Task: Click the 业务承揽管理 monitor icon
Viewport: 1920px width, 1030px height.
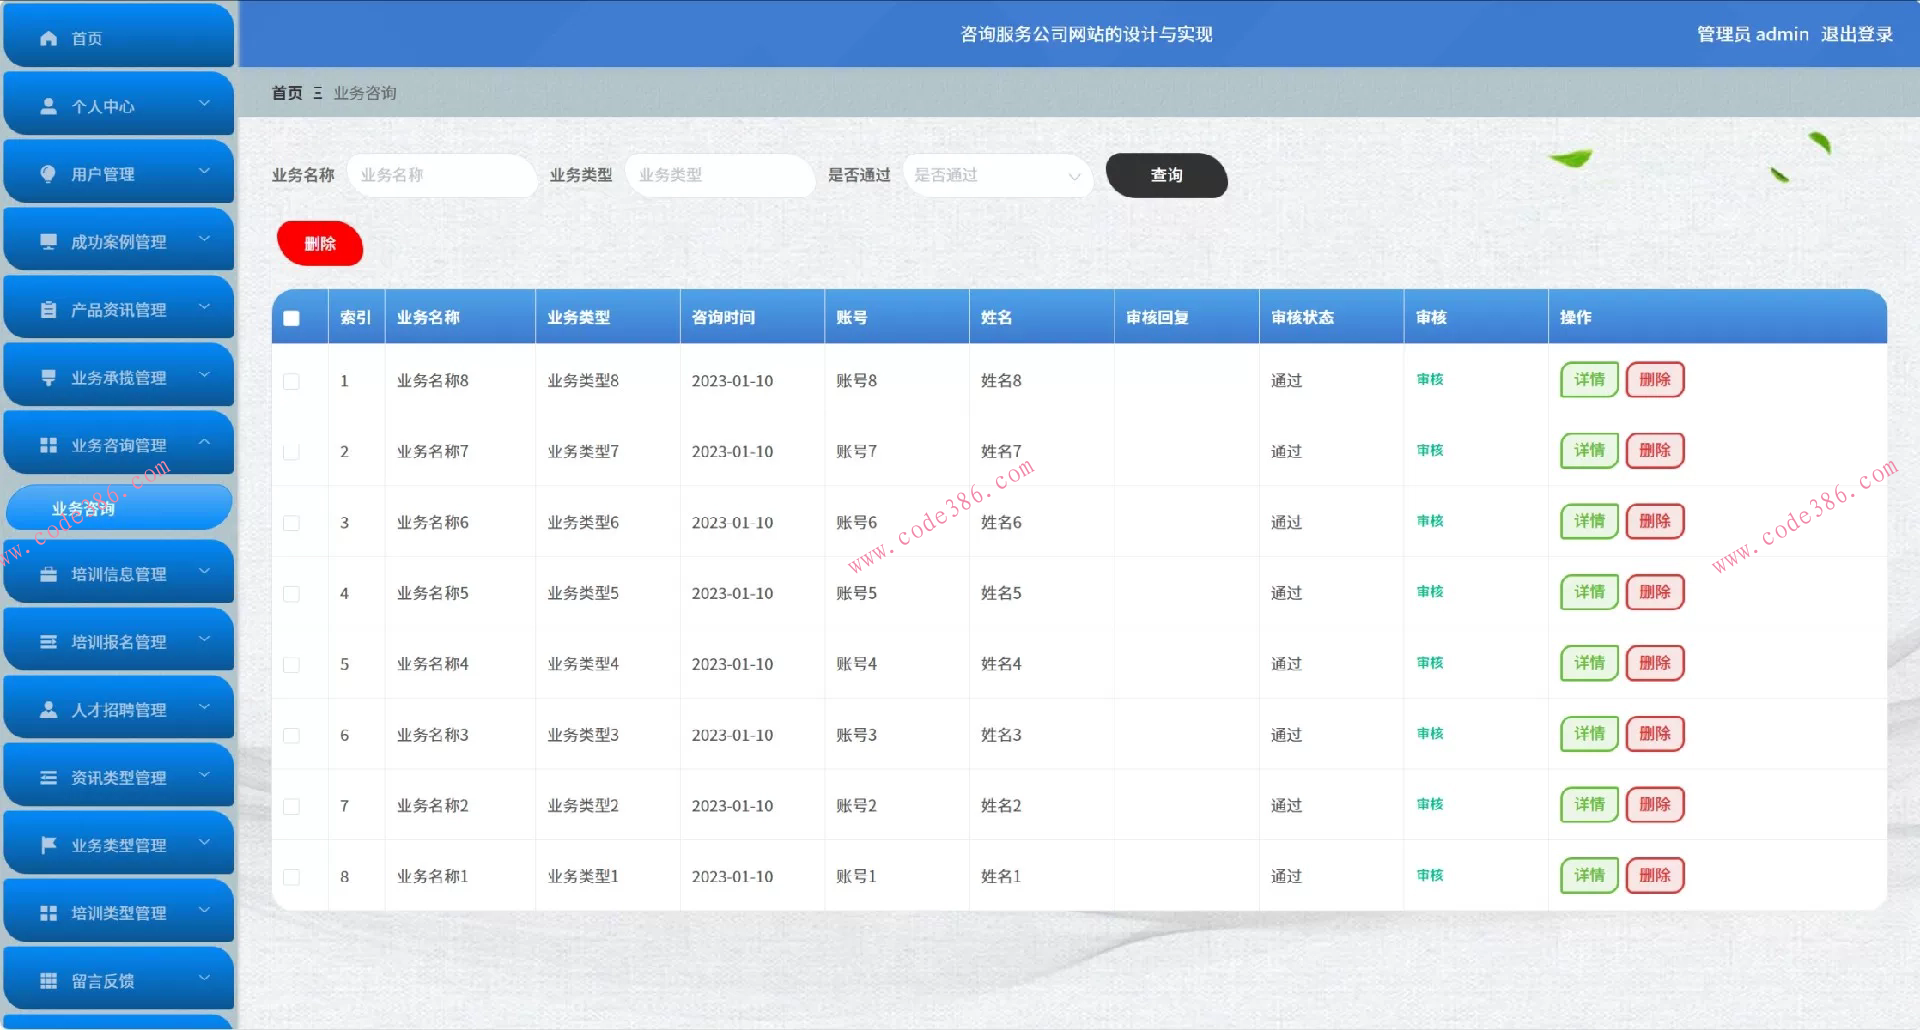Action: coord(47,375)
